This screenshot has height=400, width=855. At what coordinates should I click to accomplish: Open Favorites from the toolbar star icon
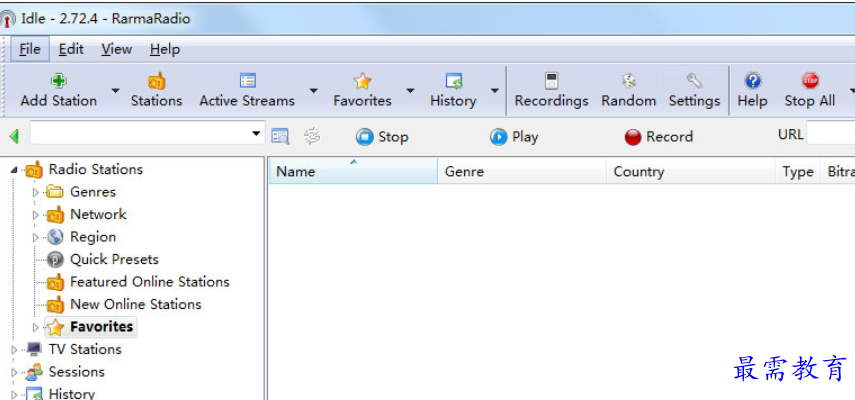[x=362, y=81]
